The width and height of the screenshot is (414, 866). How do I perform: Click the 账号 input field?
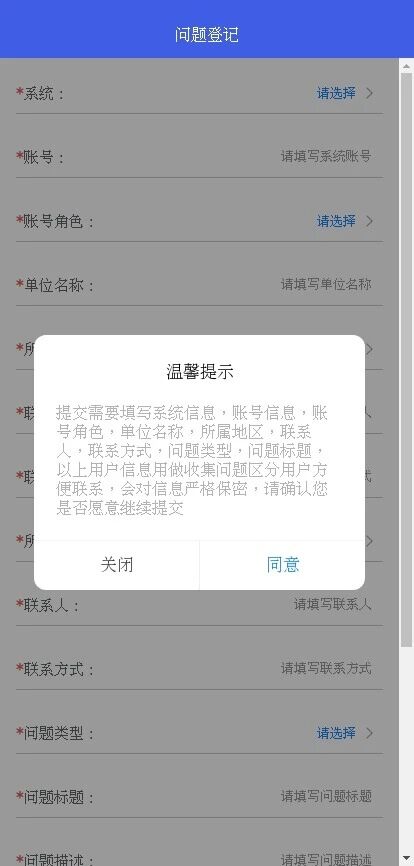pos(326,157)
